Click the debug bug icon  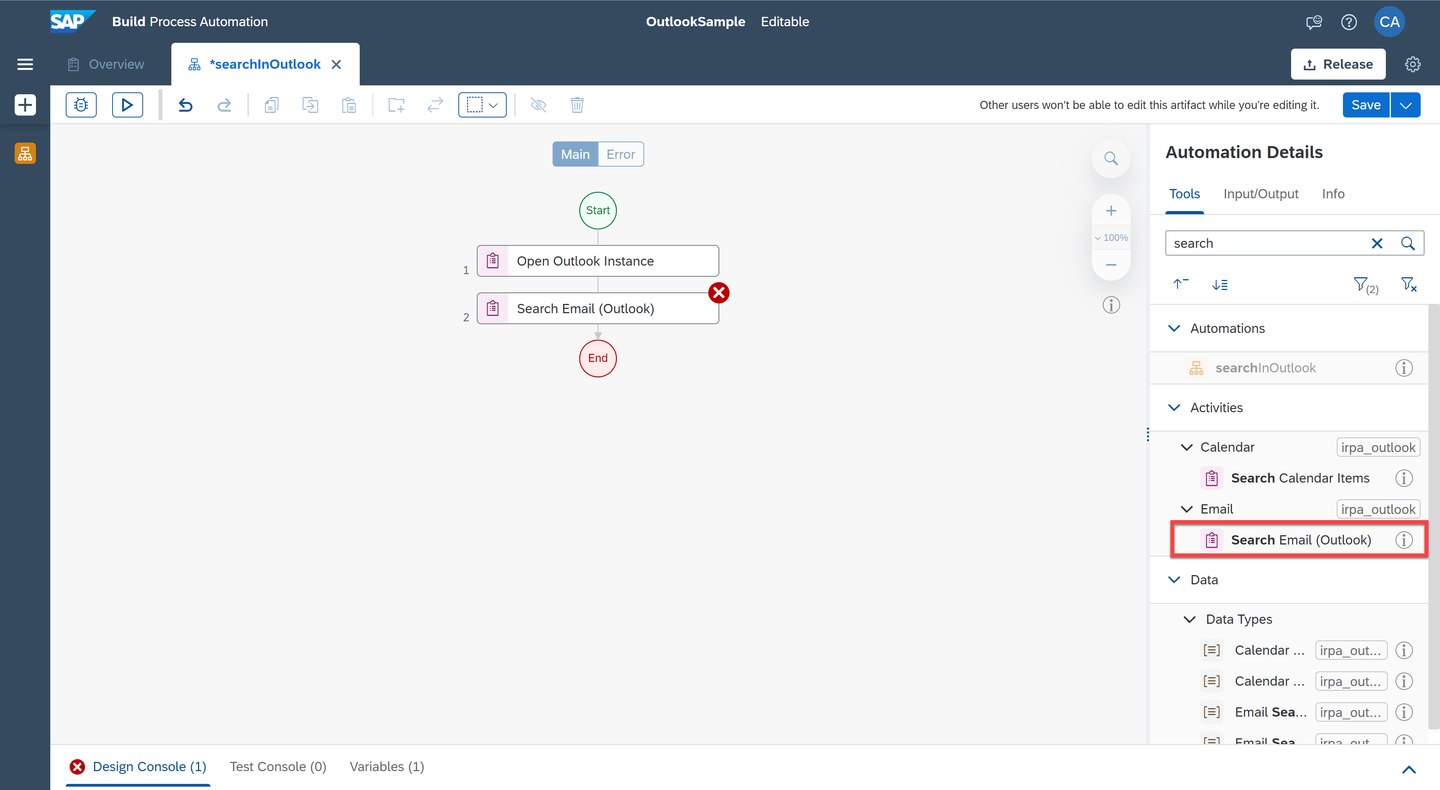[81, 105]
